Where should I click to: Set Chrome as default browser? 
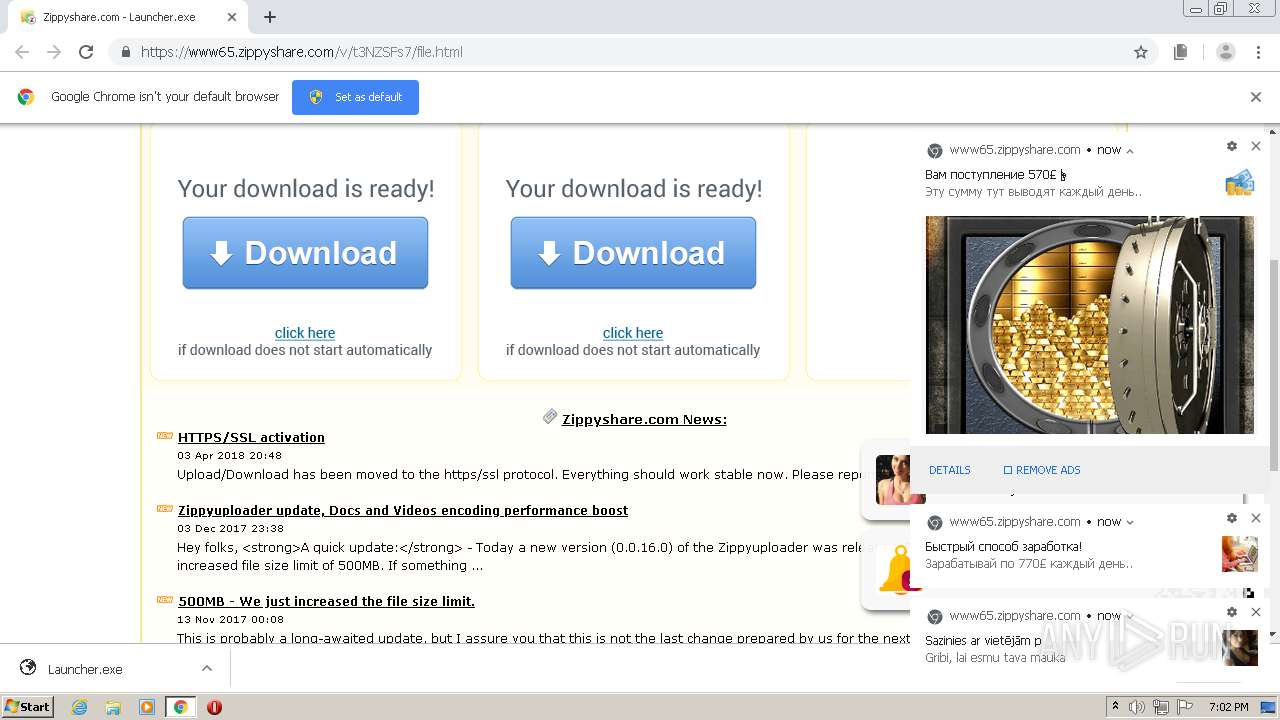pyautogui.click(x=355, y=97)
